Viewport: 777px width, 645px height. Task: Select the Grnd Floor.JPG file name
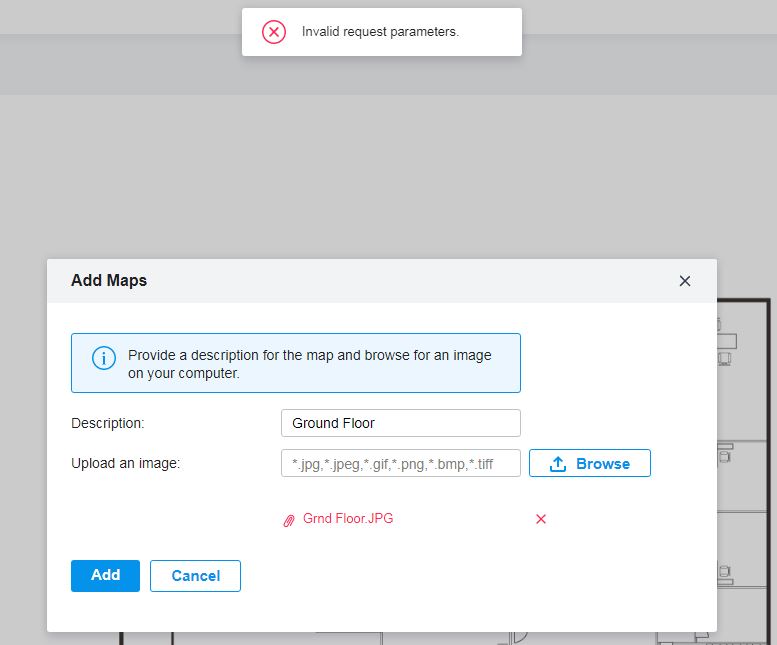tap(348, 519)
